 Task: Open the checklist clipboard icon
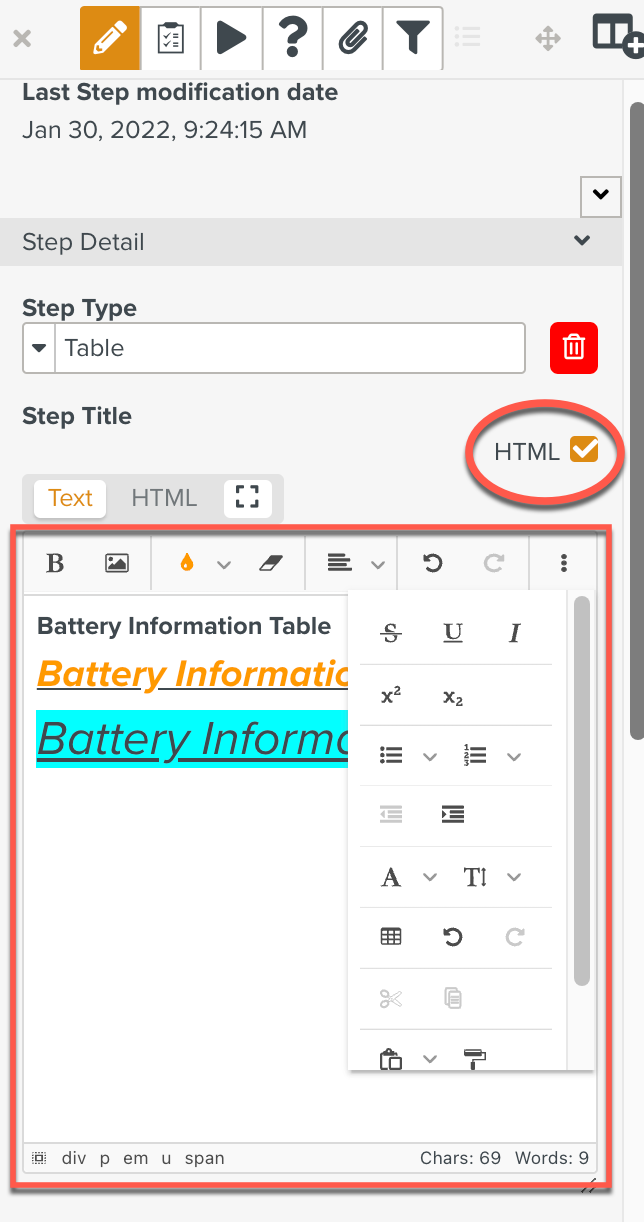171,38
